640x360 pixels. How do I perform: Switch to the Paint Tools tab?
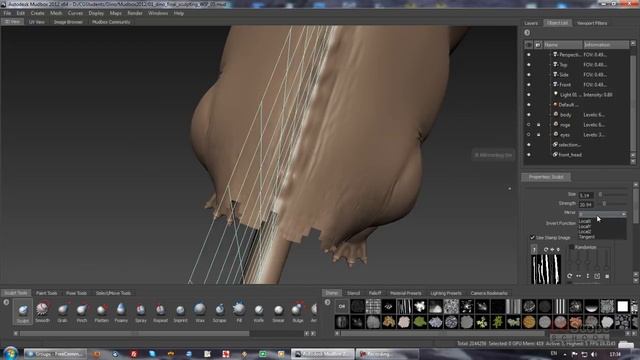(46, 293)
